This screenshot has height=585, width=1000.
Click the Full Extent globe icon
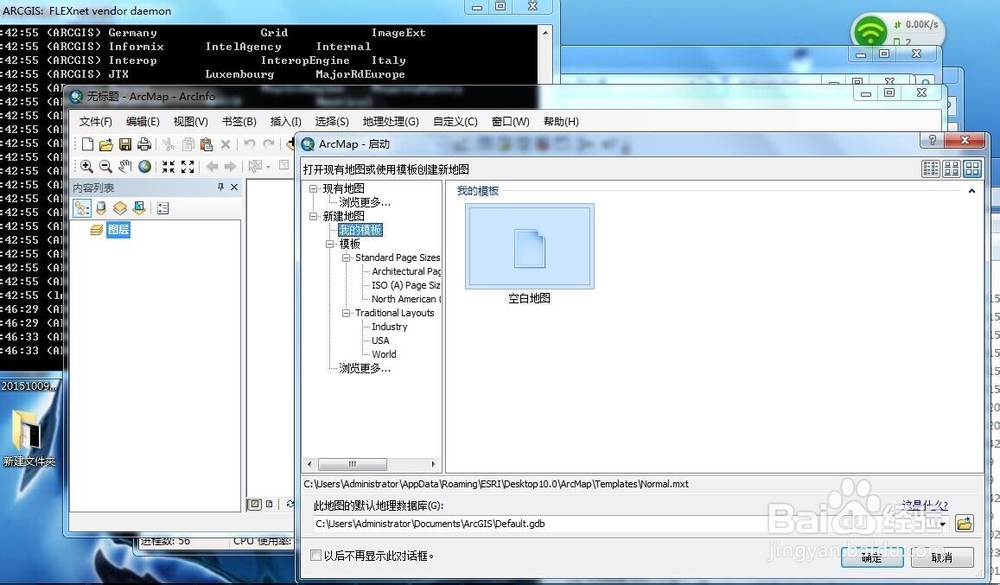tap(146, 166)
